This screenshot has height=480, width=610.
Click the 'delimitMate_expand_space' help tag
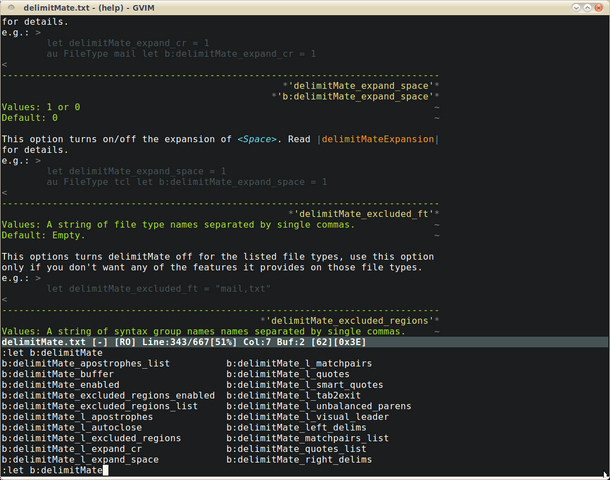coord(361,86)
